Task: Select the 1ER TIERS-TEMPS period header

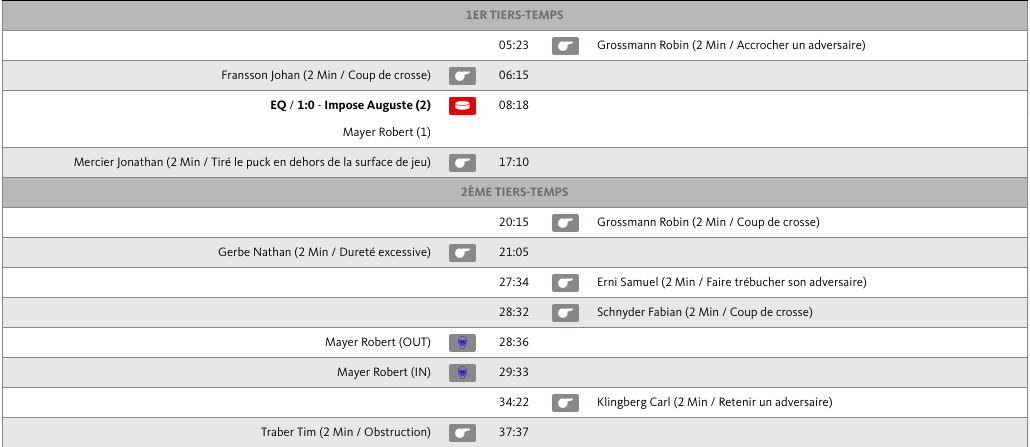Action: click(514, 15)
